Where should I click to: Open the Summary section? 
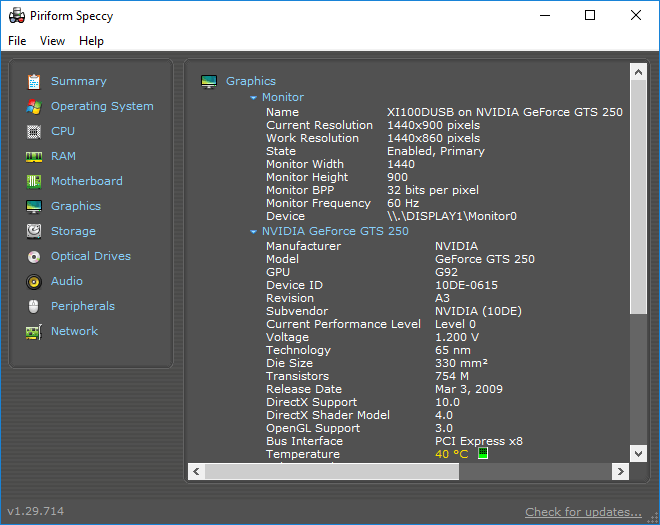(x=79, y=81)
